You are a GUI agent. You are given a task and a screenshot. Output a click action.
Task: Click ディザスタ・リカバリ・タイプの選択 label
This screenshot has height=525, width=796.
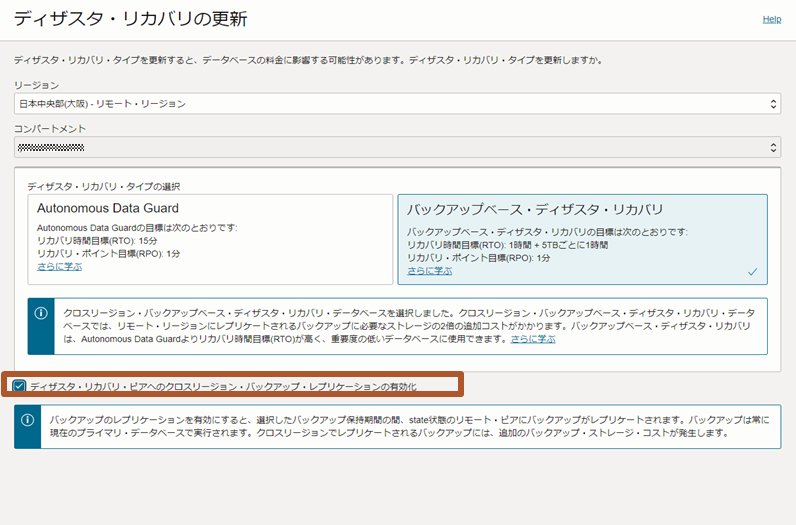coord(104,186)
